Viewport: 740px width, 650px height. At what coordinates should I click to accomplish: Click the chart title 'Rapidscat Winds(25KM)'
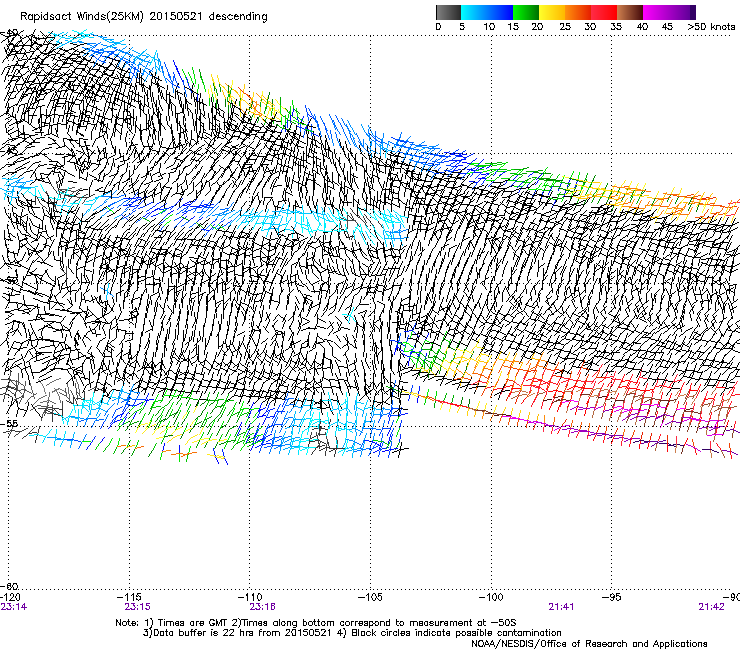click(82, 17)
